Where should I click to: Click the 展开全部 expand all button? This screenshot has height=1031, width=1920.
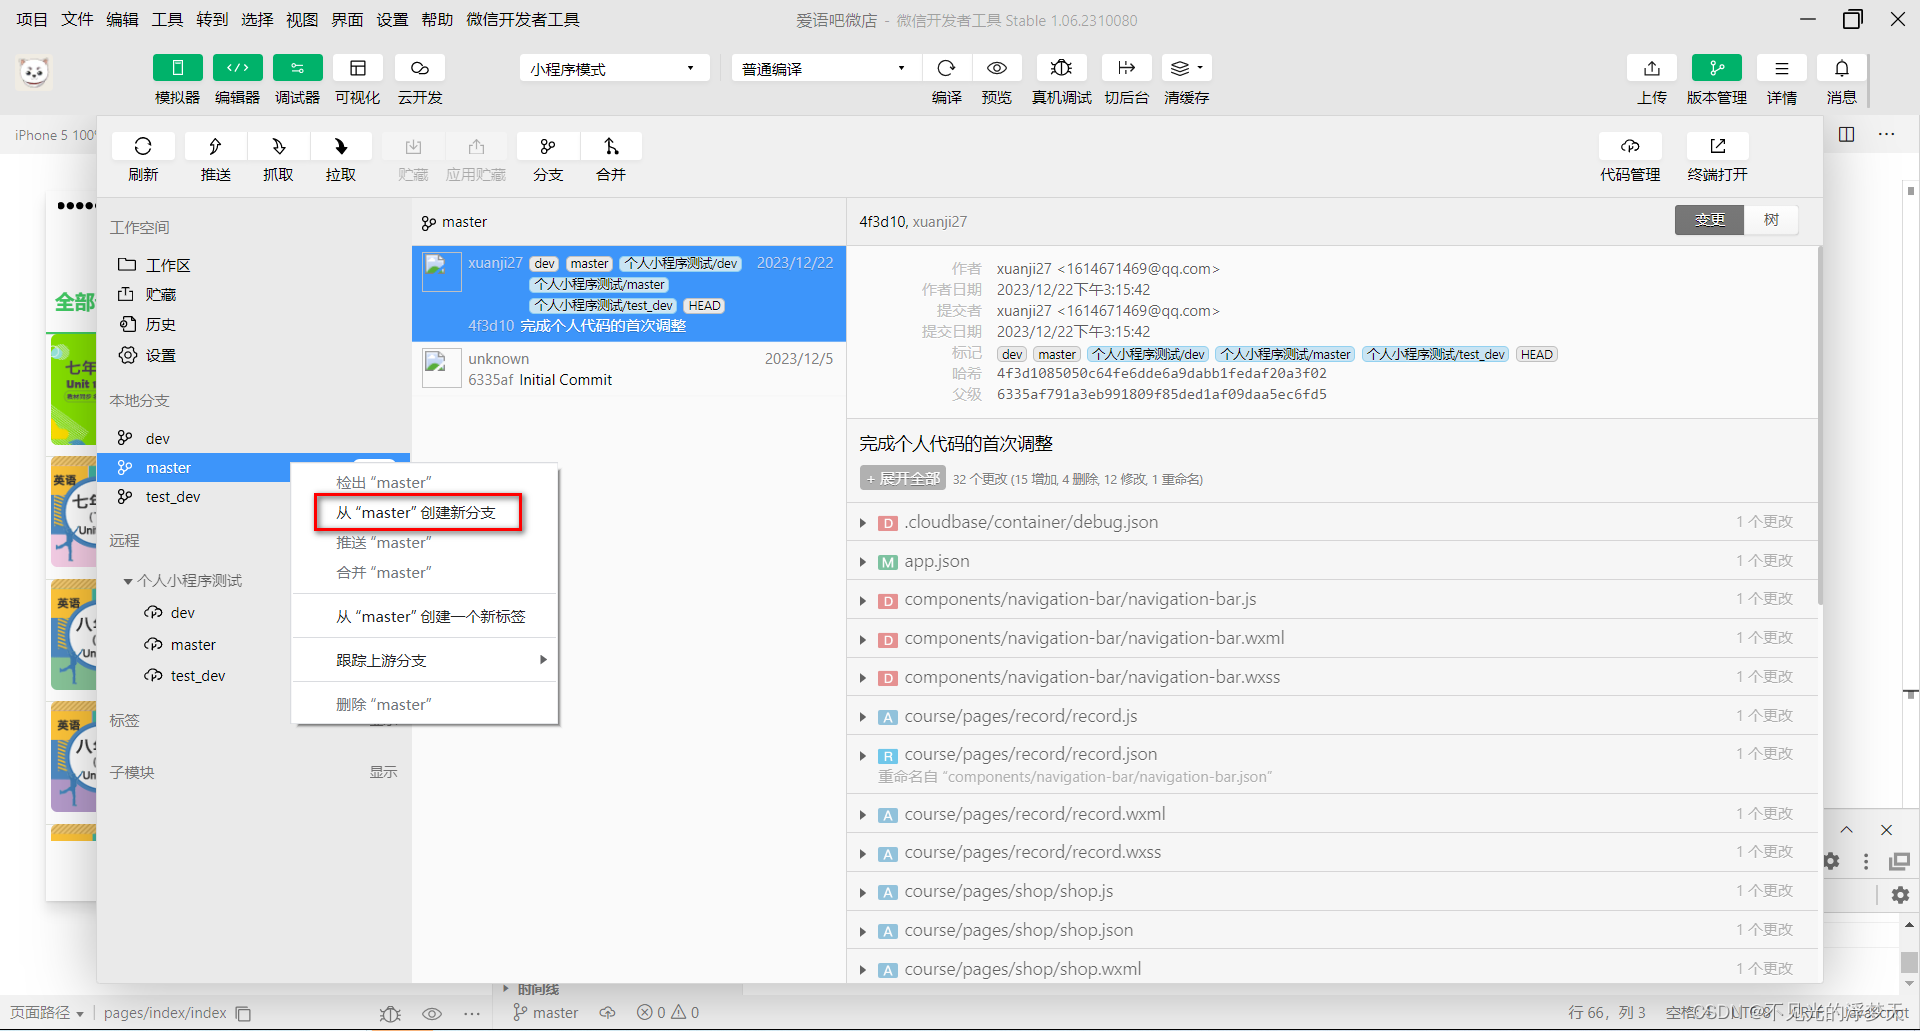[x=903, y=478]
